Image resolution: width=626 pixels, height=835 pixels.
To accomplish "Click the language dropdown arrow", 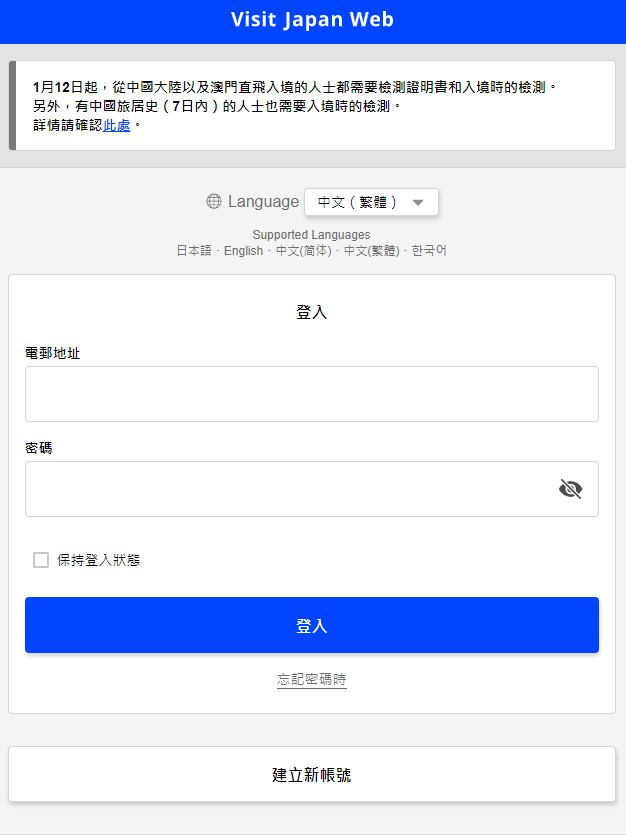I will 418,202.
